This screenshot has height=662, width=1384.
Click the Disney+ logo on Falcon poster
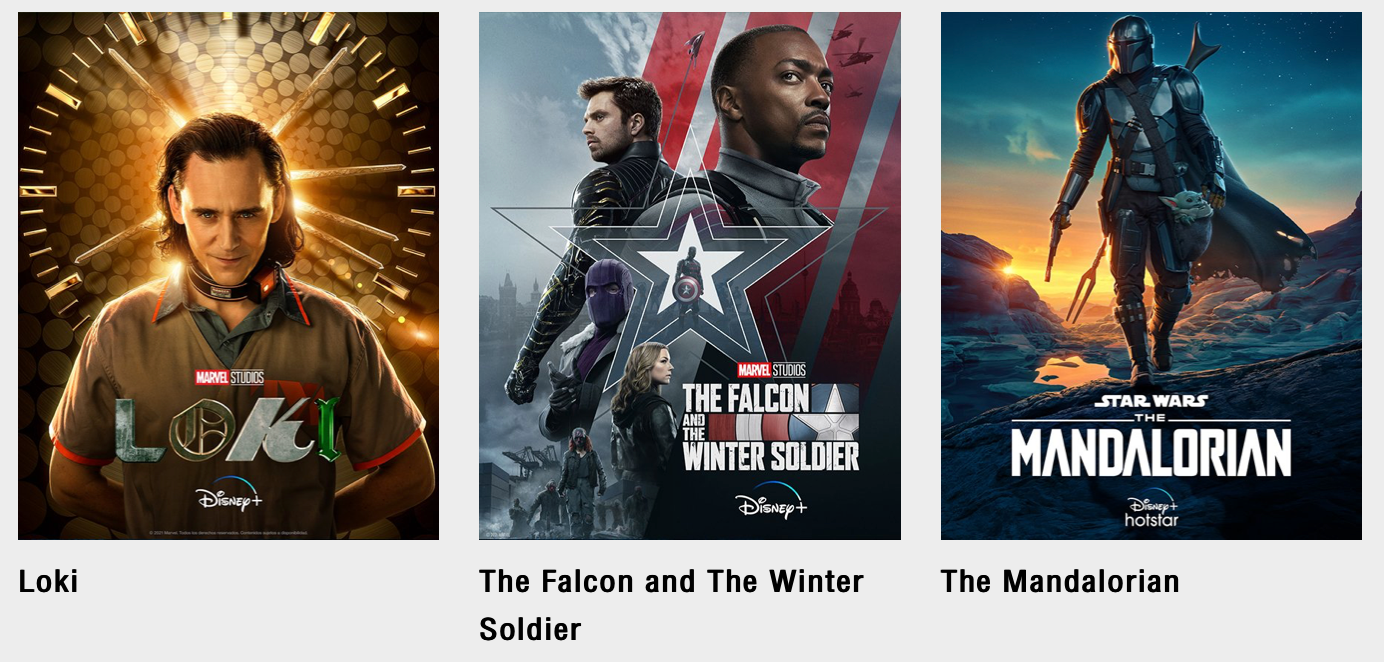click(772, 501)
